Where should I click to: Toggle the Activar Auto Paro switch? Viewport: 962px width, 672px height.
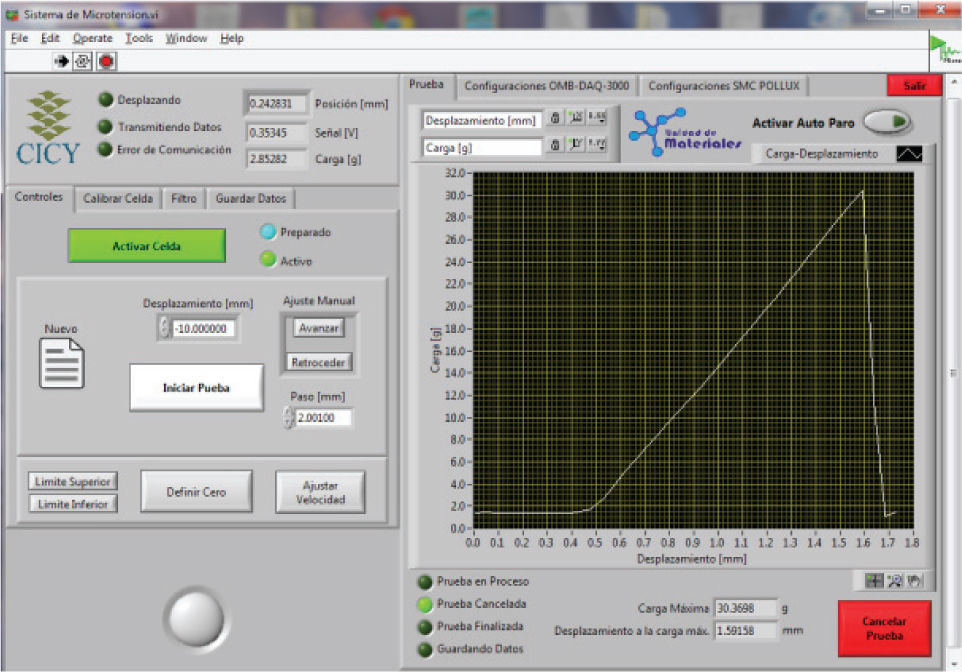pyautogui.click(x=887, y=122)
